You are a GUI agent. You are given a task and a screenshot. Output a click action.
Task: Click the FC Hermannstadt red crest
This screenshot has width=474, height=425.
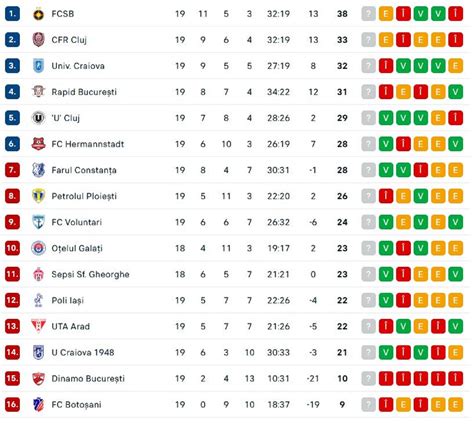click(x=39, y=144)
